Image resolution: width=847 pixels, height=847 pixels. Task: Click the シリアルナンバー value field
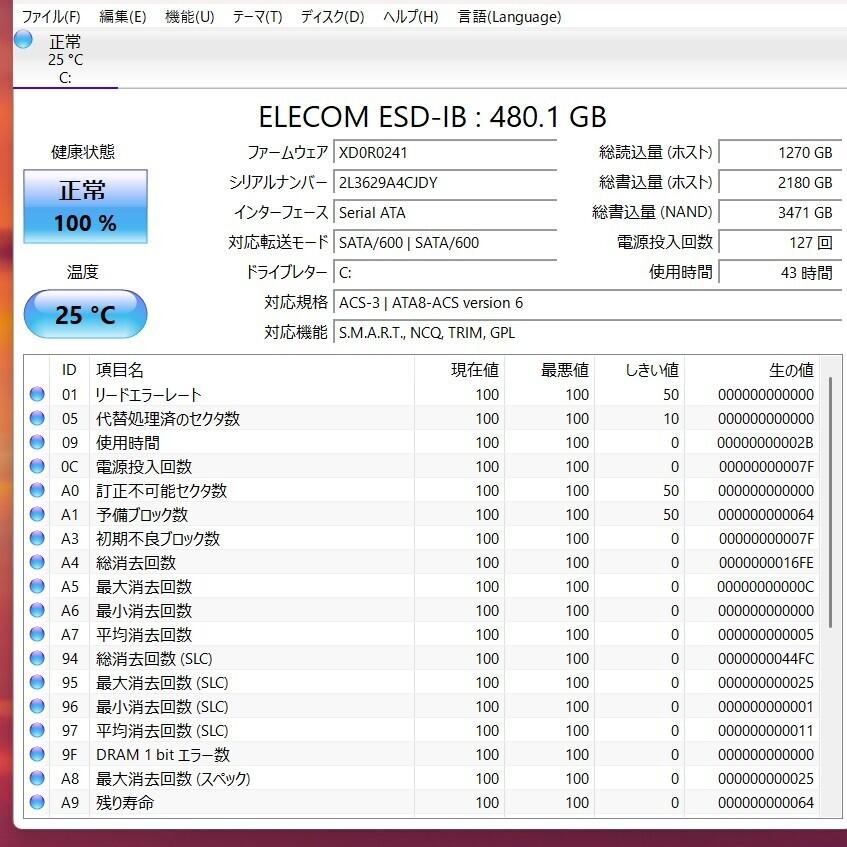pos(445,183)
